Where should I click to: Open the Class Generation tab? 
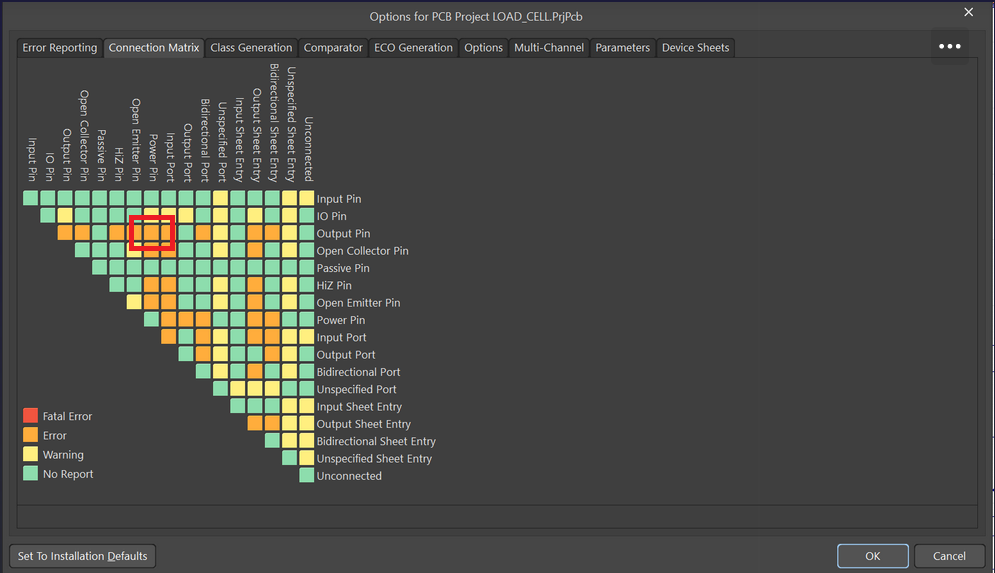(251, 48)
